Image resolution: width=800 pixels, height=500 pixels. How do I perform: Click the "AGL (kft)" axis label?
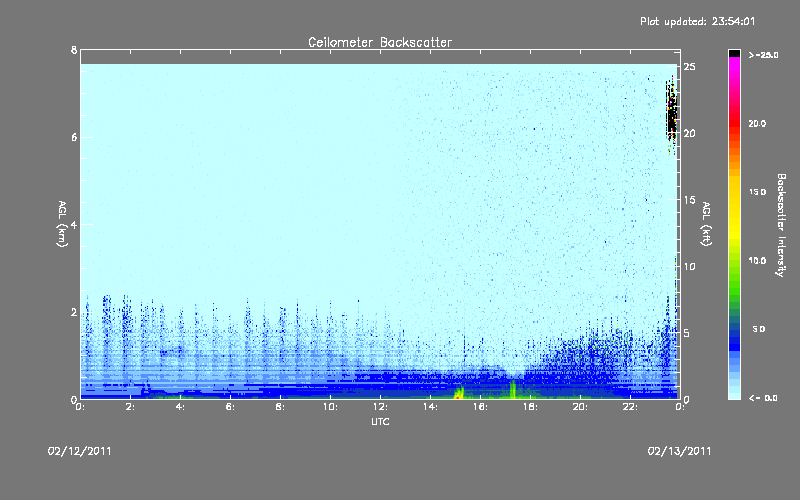[706, 224]
